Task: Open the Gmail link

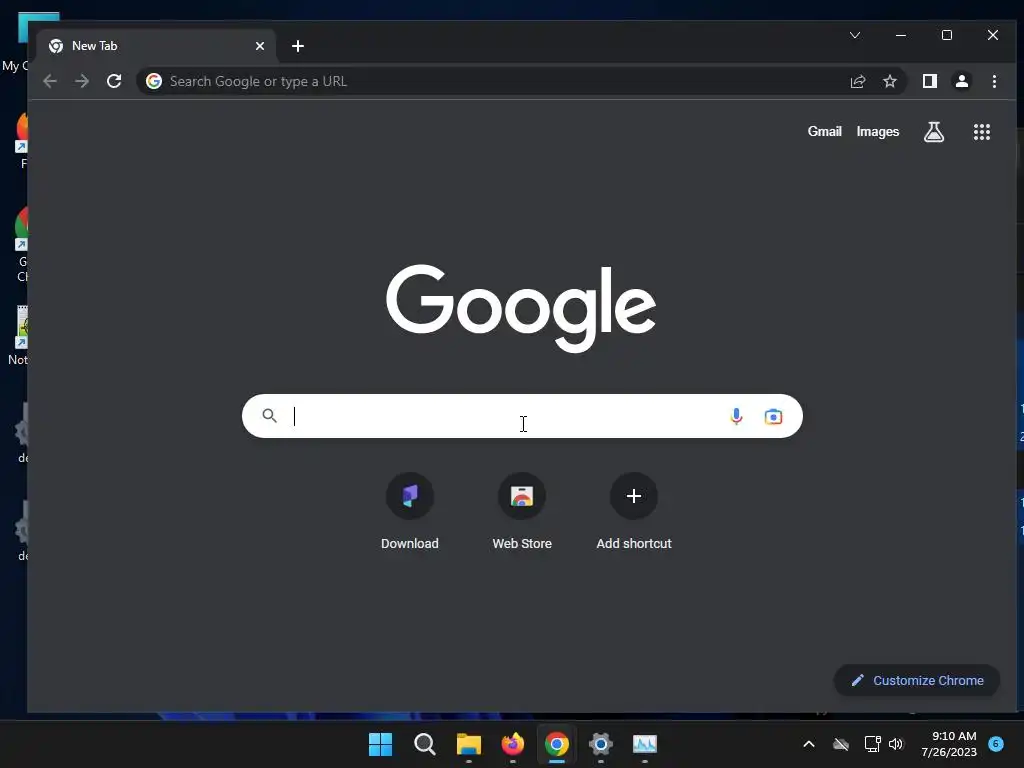Action: click(824, 131)
